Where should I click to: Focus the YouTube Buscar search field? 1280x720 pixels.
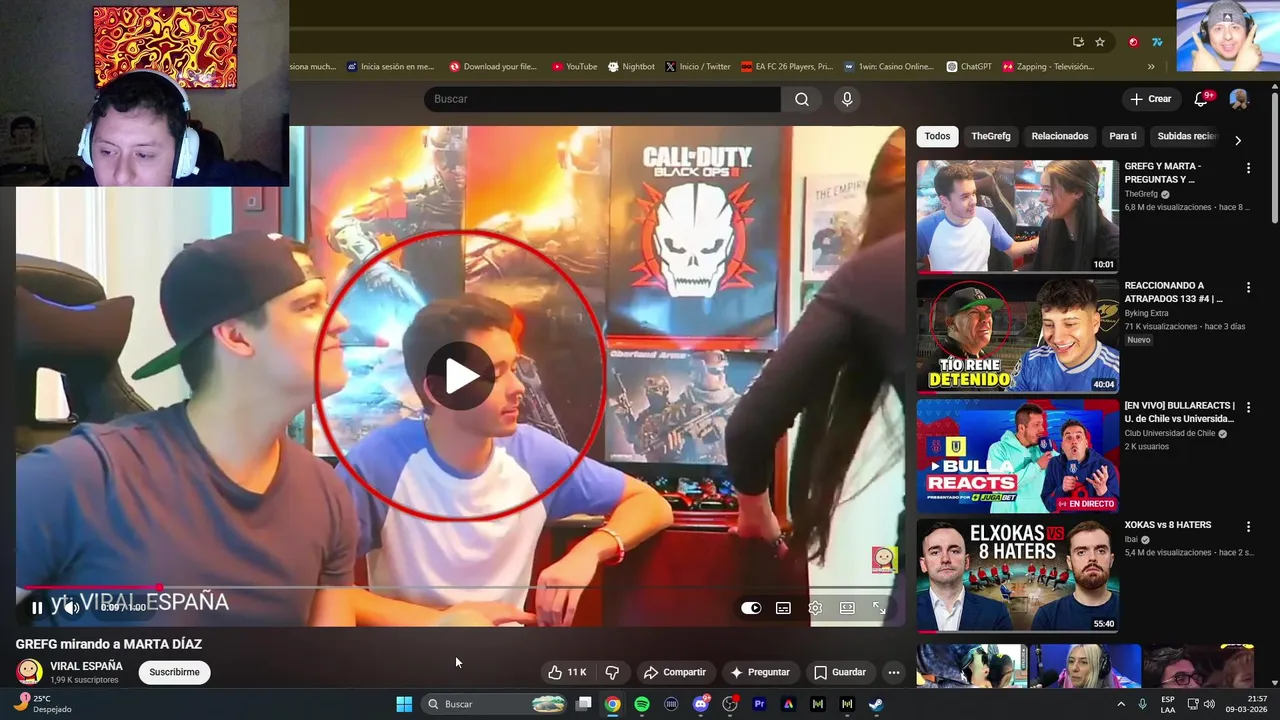coord(602,99)
